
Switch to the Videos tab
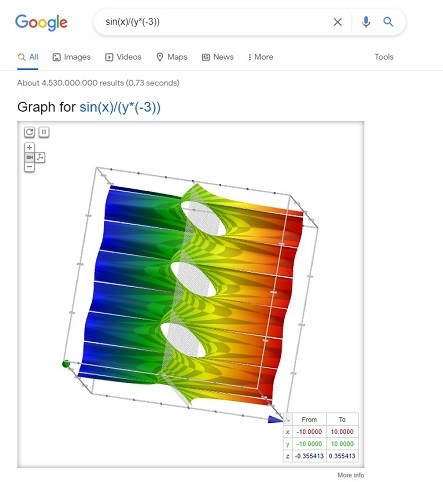[123, 57]
